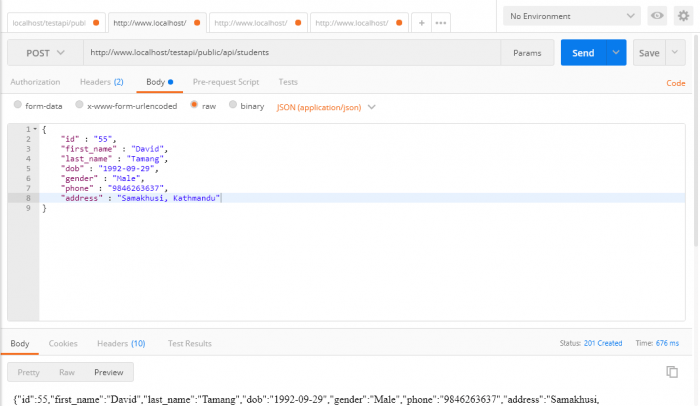Open the response Cookies tab
Screen dimensions: 700x406
coord(63,343)
